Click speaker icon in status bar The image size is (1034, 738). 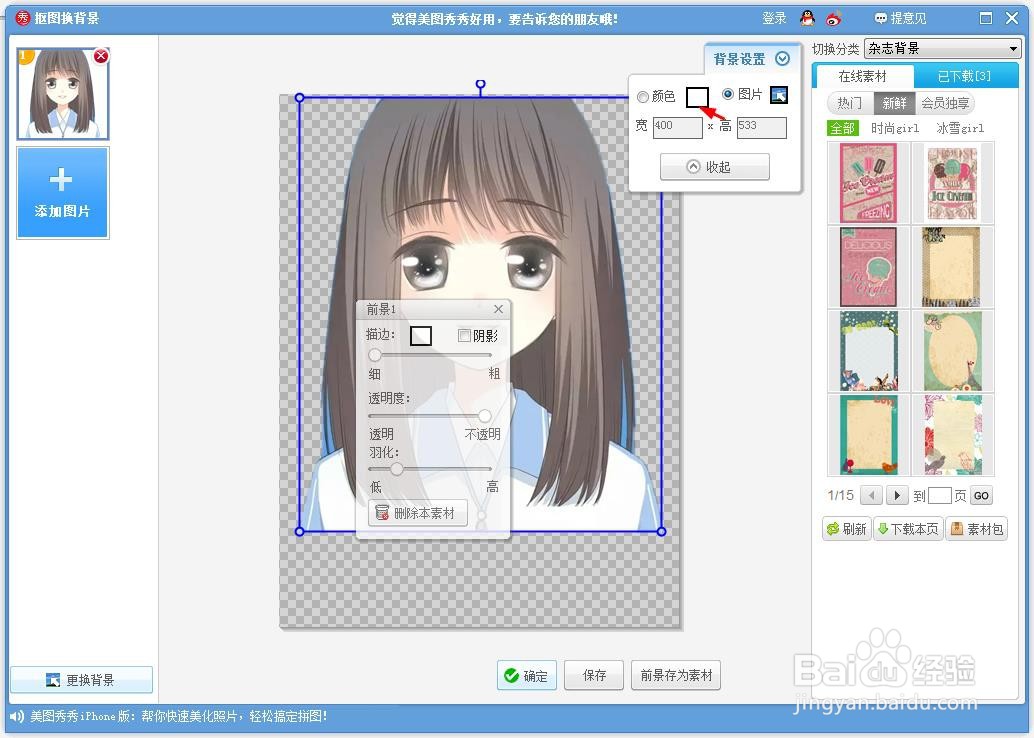(16, 716)
